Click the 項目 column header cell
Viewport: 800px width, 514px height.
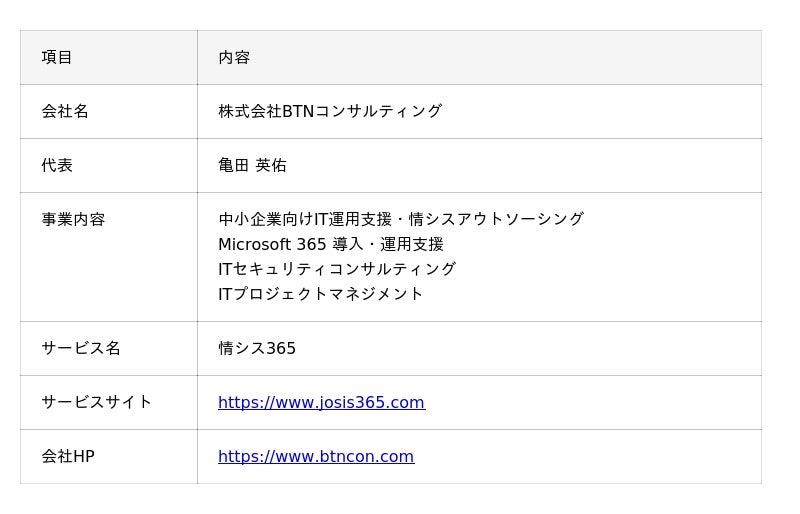pos(57,57)
